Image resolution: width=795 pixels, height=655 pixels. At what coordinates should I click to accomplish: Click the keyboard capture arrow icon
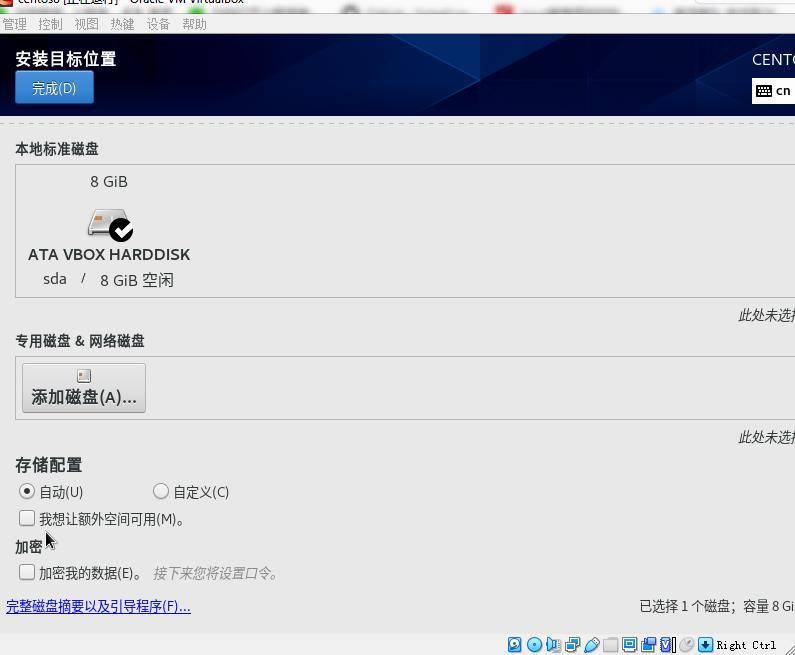tap(705, 644)
